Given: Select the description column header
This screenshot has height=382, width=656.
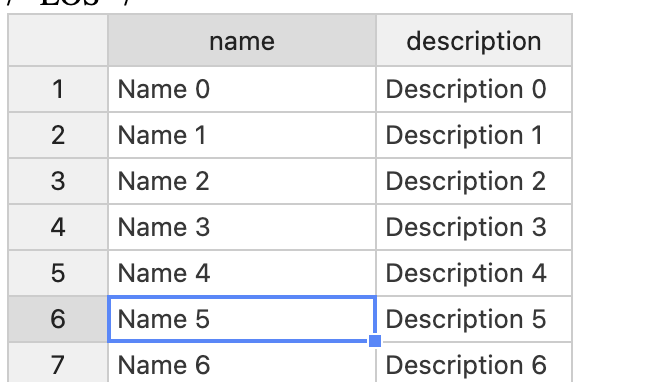Looking at the screenshot, I should click(x=474, y=41).
